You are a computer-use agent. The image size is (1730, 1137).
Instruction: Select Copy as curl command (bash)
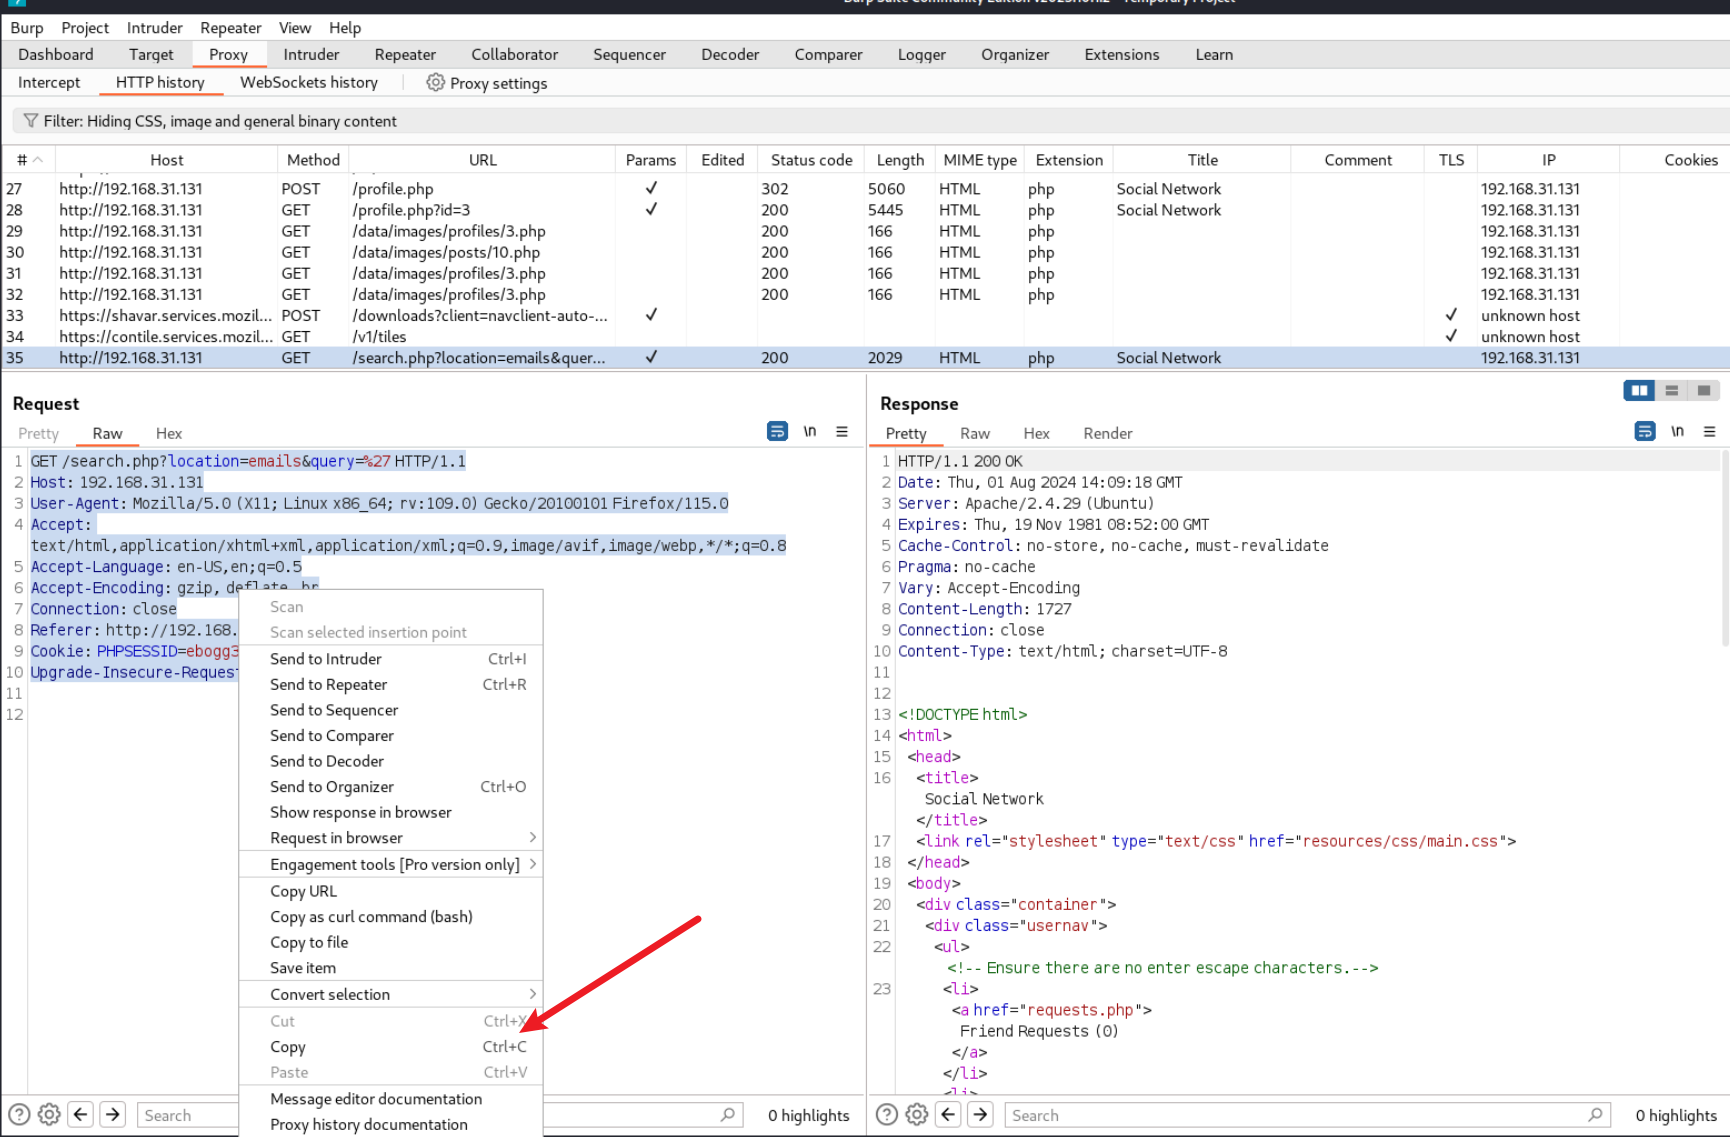(391, 917)
